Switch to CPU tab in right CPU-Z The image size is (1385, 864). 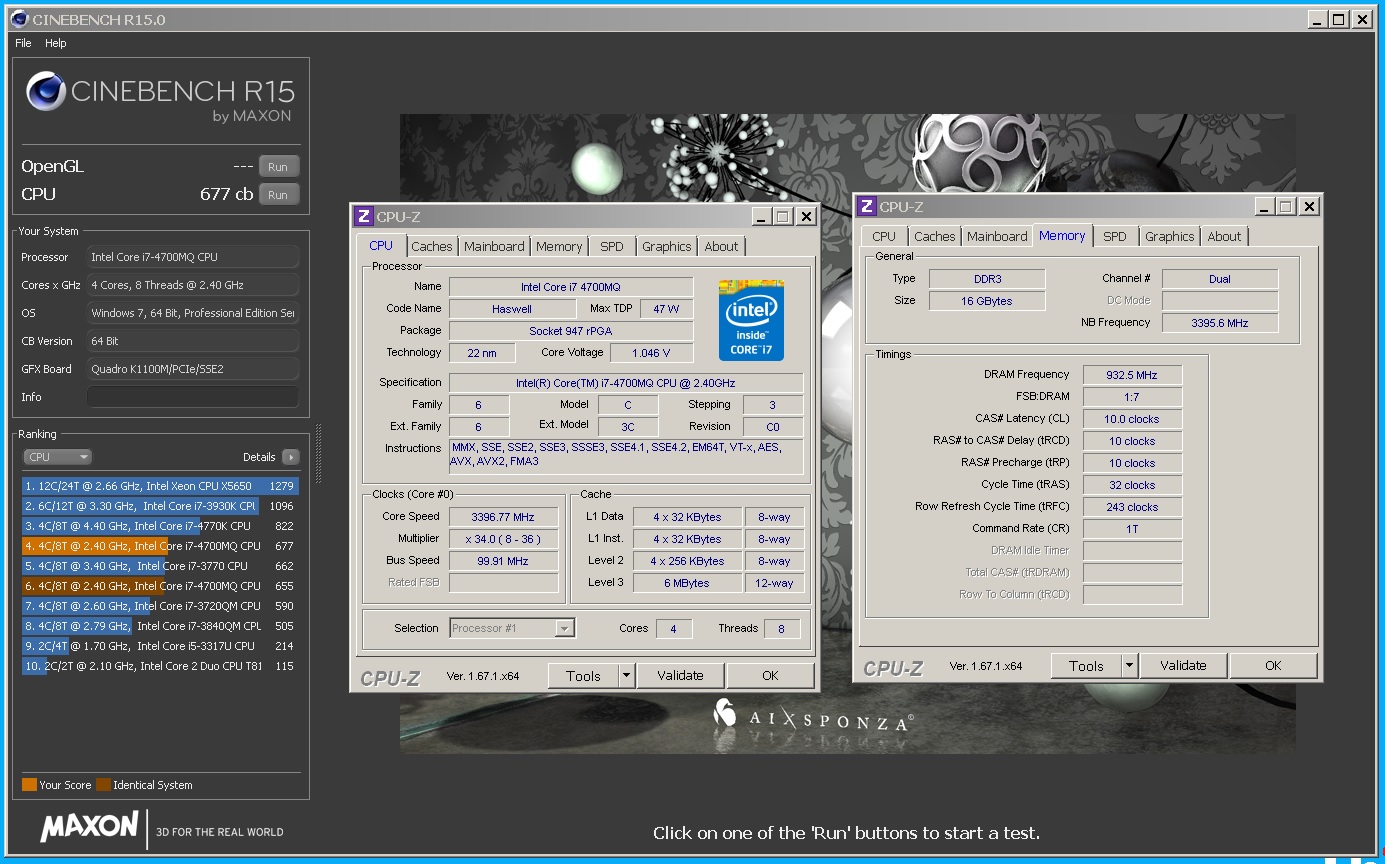click(884, 237)
